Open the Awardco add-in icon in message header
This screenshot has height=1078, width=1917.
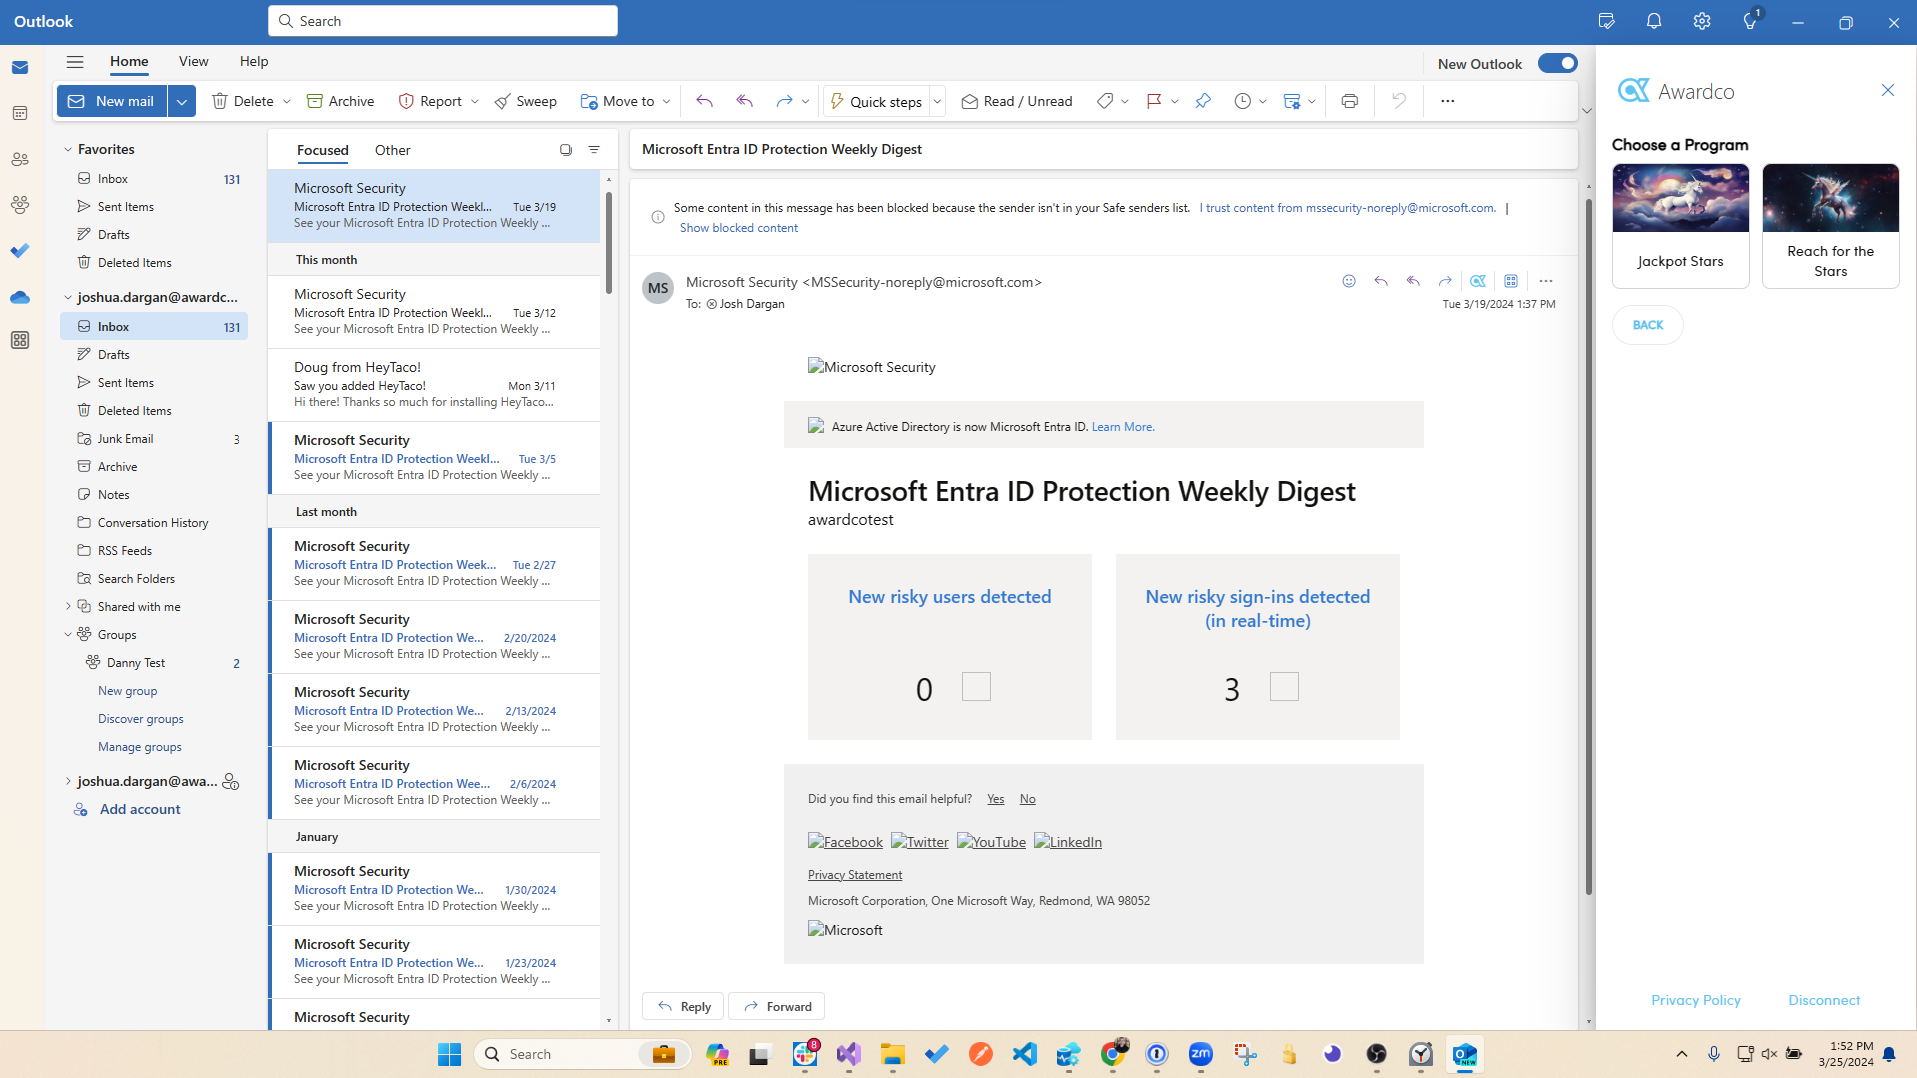(x=1477, y=281)
